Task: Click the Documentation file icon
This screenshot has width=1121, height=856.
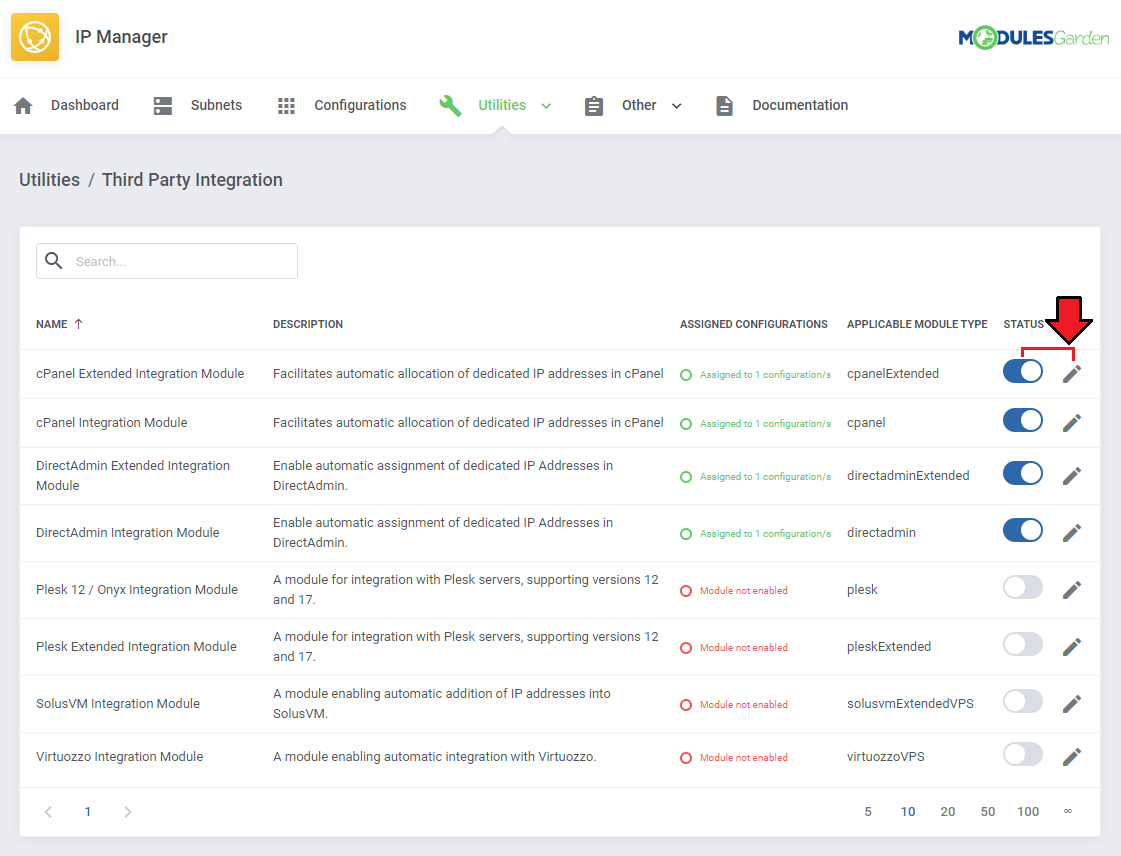Action: [724, 106]
